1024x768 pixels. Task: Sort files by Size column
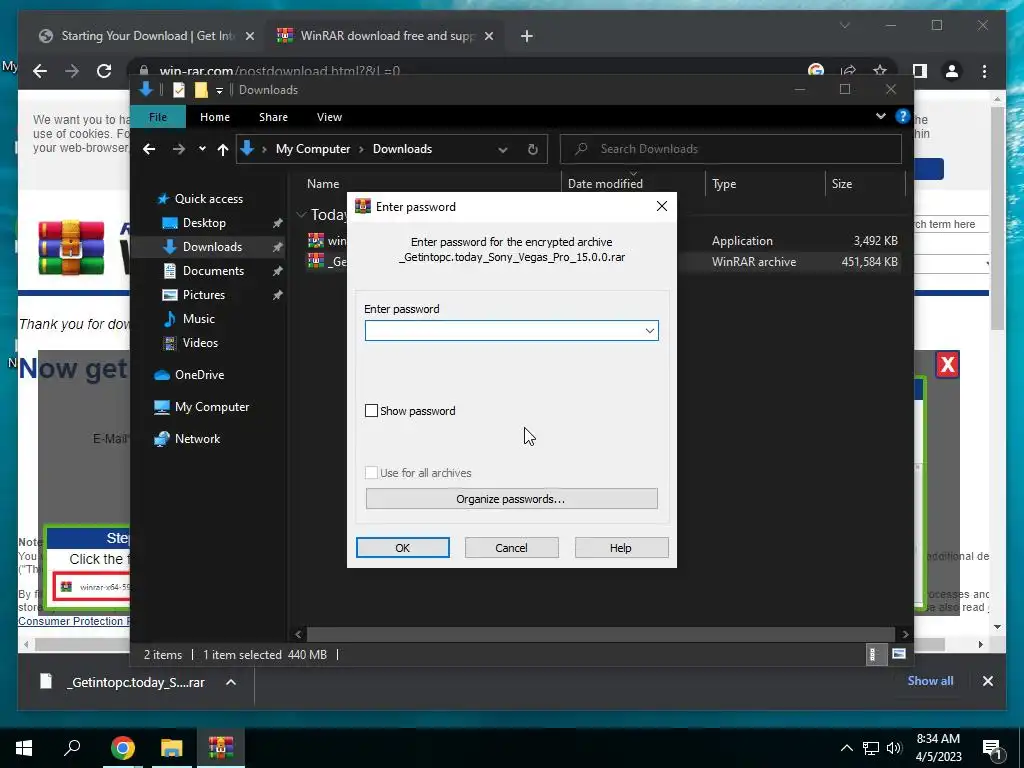[x=842, y=184]
